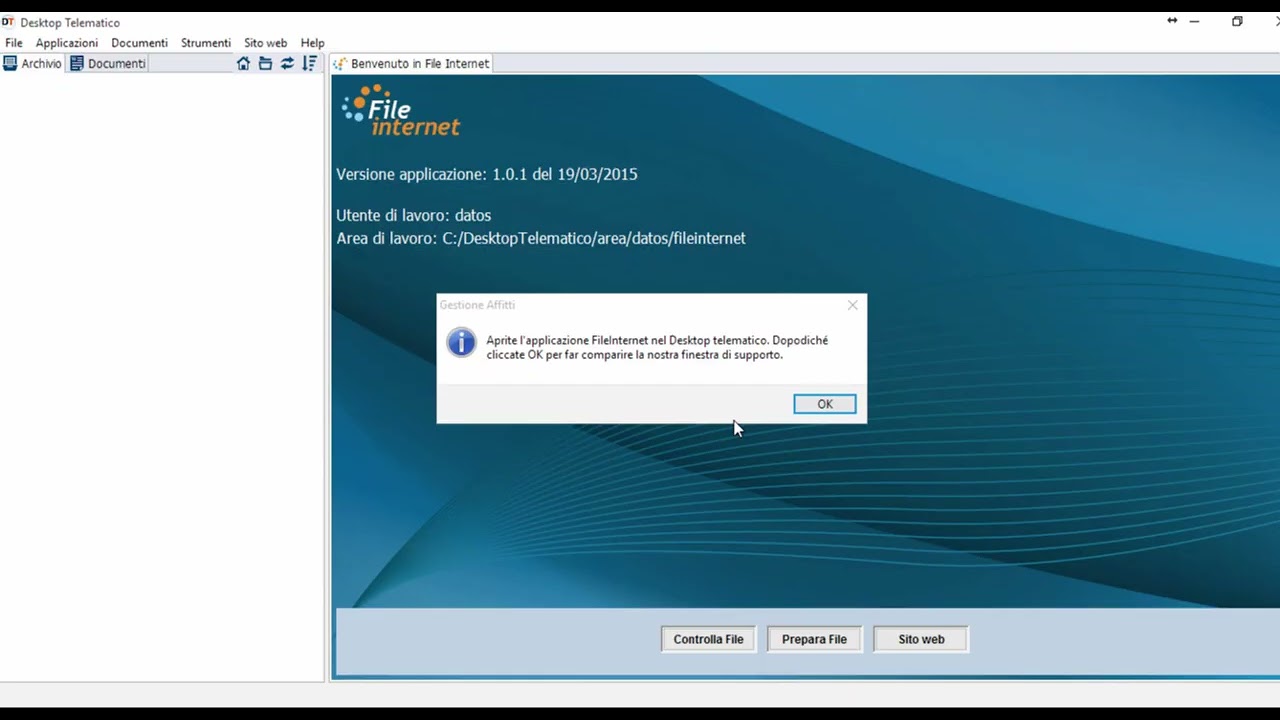Viewport: 1280px width, 720px height.
Task: Click the Prepara File button
Action: click(x=814, y=639)
